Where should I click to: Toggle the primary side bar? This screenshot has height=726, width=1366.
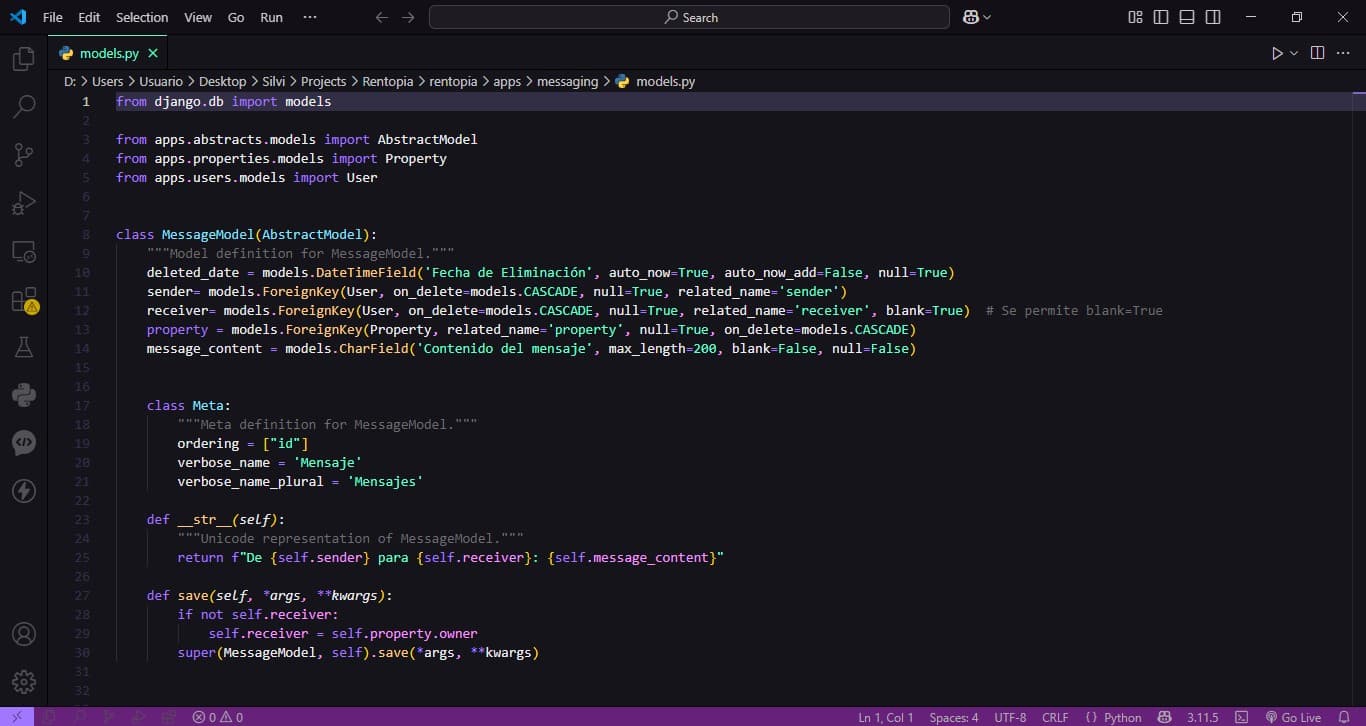(x=1161, y=17)
